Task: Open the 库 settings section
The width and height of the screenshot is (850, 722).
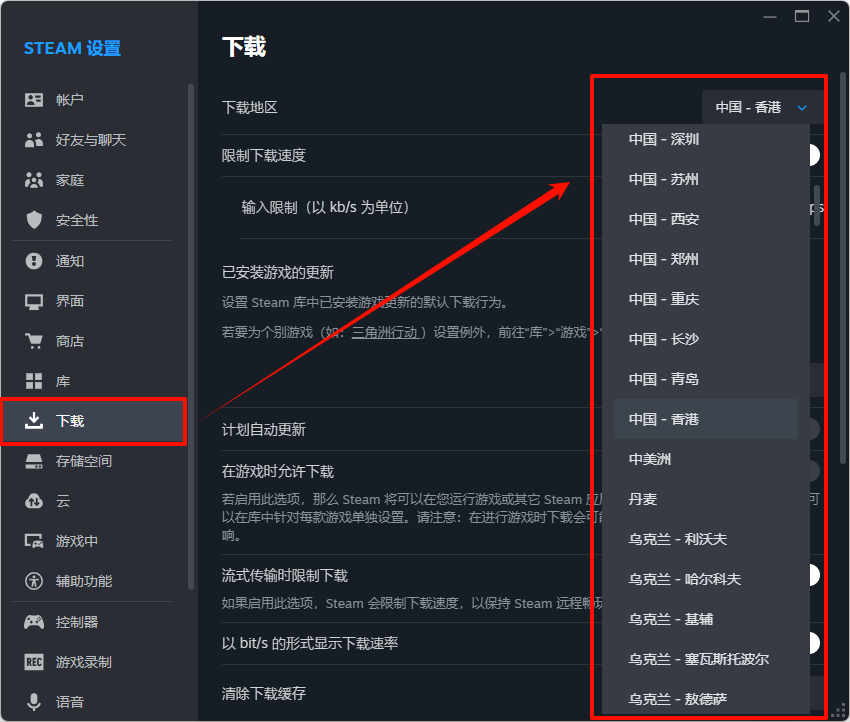Action: (x=60, y=381)
